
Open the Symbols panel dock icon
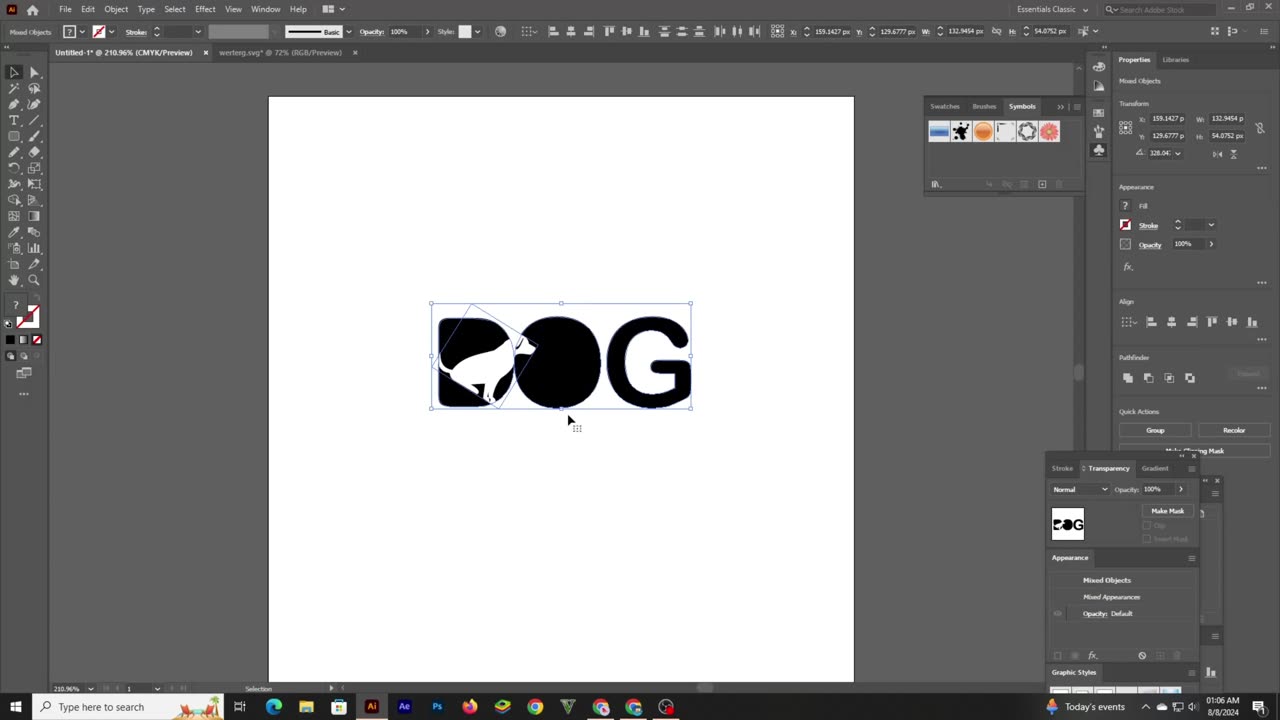(1099, 150)
